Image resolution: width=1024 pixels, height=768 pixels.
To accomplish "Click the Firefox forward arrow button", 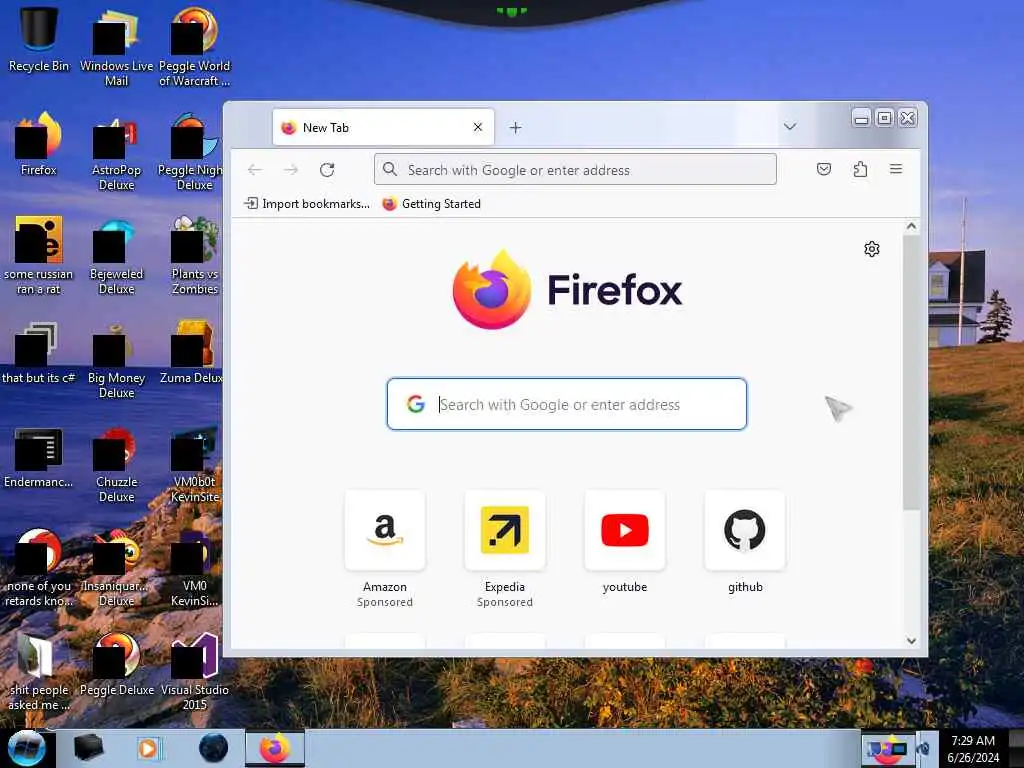I will tap(291, 170).
